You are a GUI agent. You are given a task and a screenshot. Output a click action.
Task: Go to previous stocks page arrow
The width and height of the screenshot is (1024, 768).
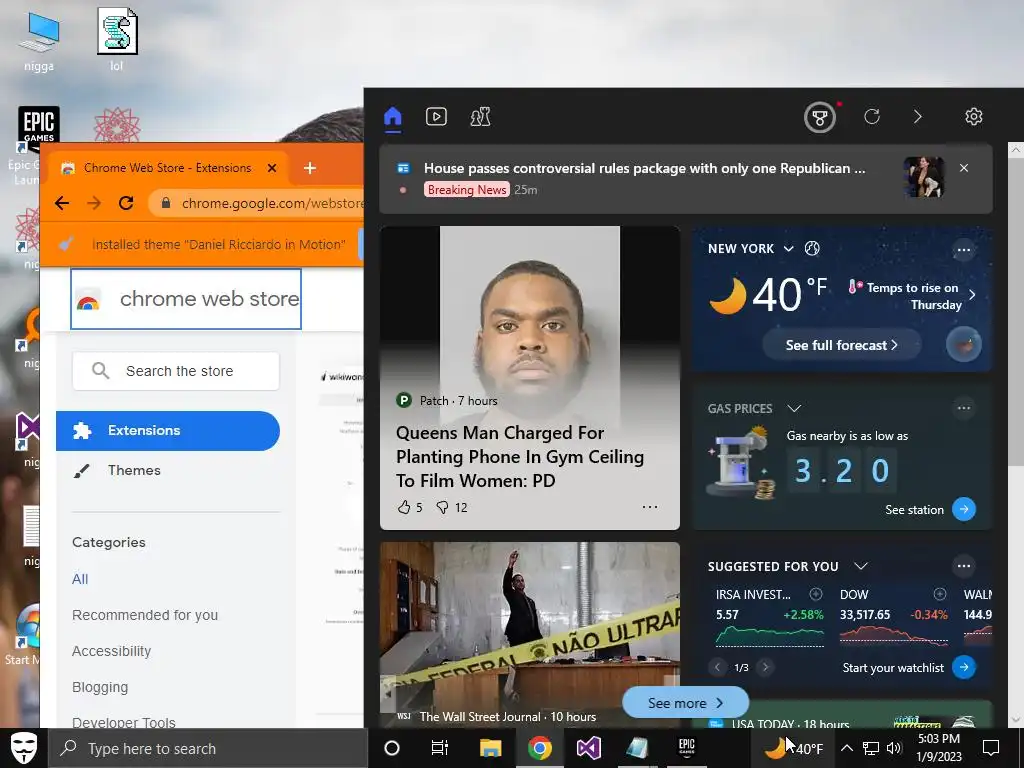[x=717, y=667]
